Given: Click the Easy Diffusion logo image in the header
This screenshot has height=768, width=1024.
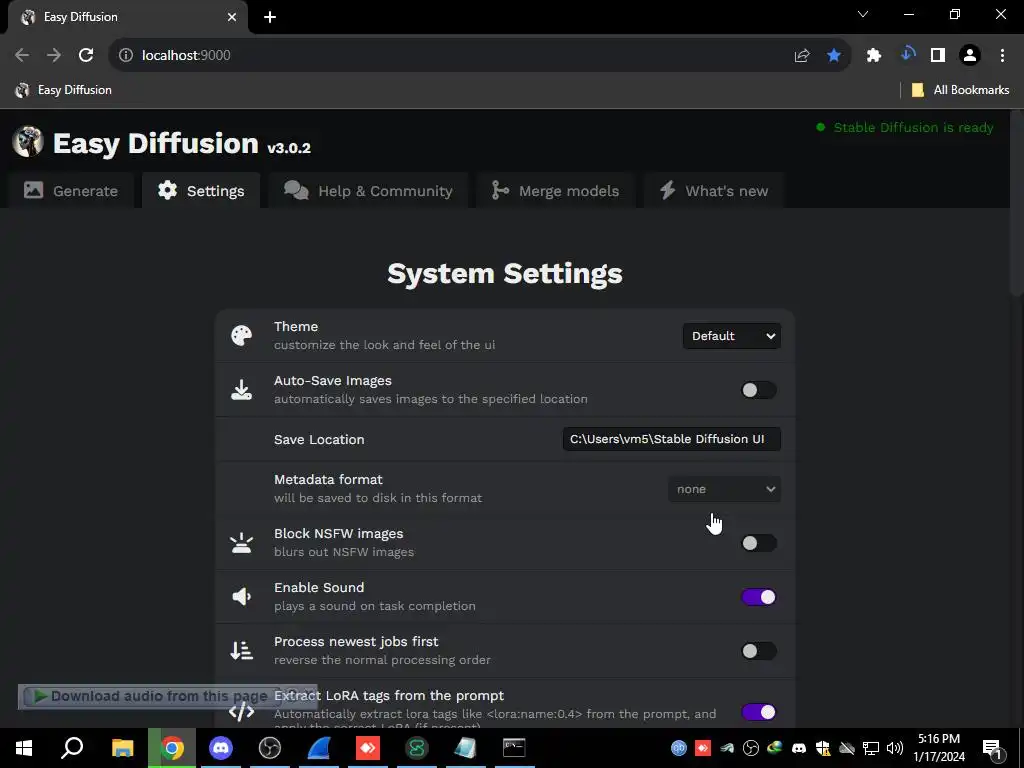Looking at the screenshot, I should pos(27,141).
